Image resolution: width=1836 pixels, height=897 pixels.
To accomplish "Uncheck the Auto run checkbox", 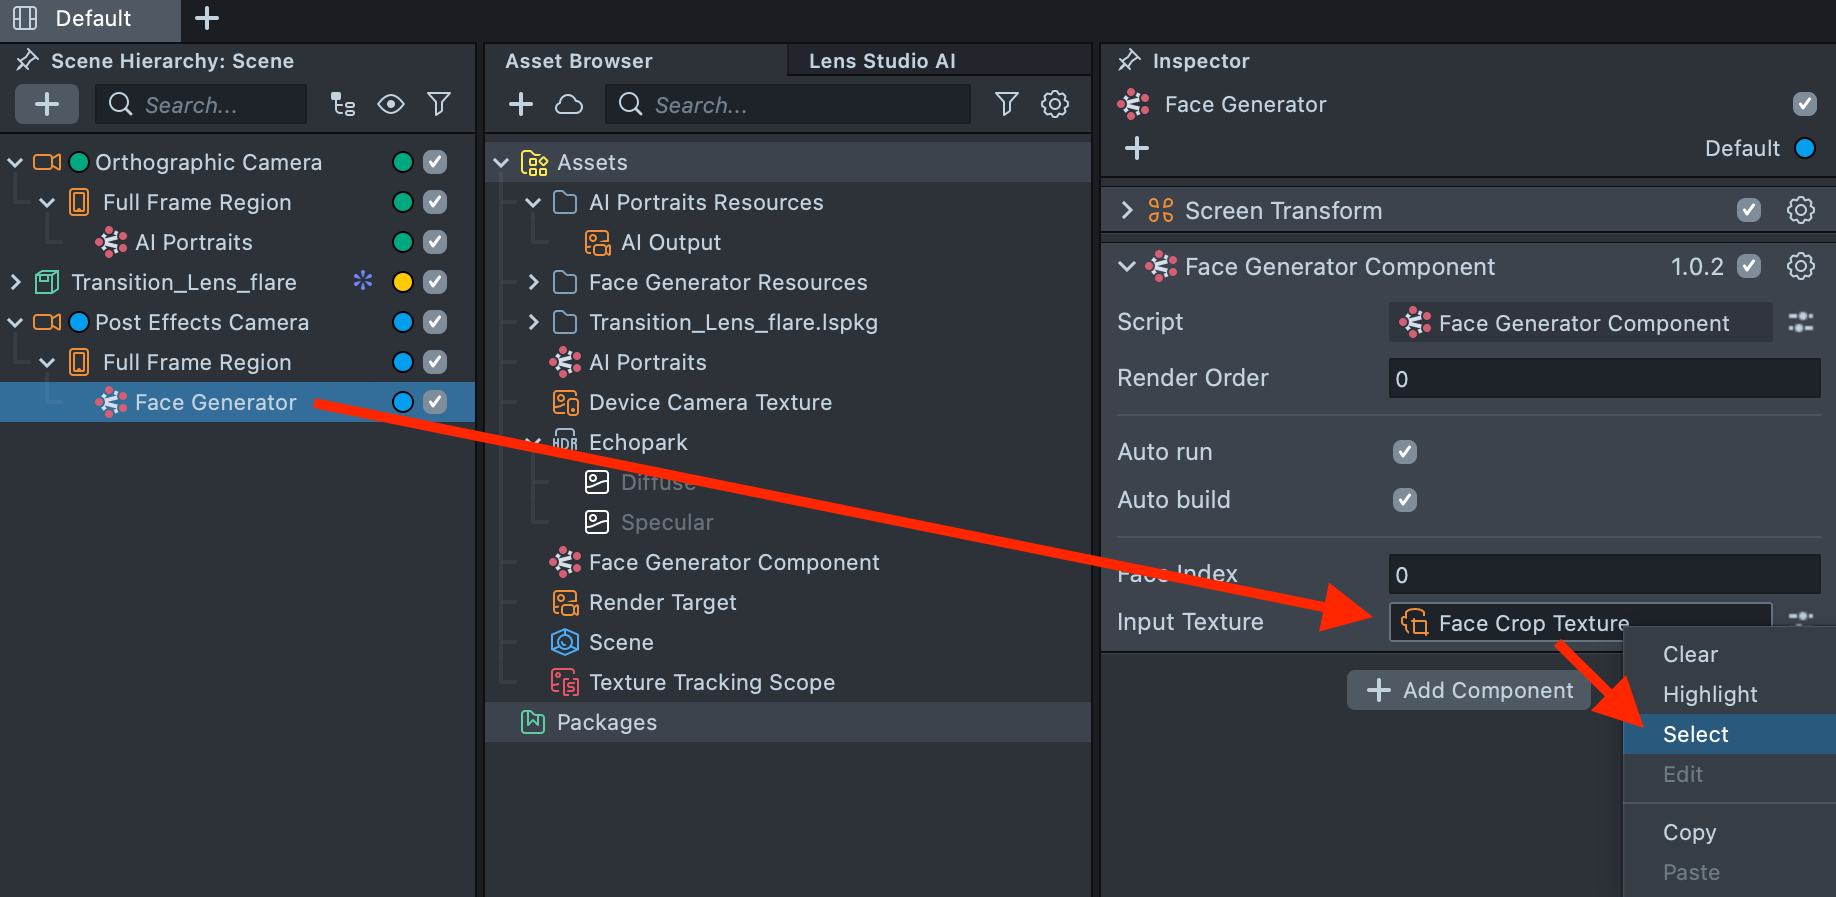I will [1405, 452].
